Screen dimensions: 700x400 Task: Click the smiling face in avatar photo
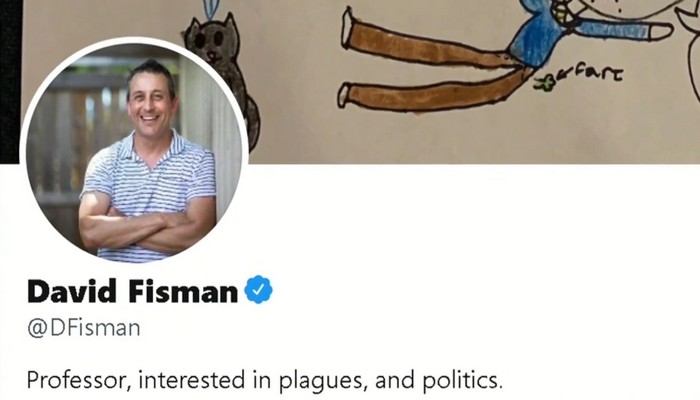[x=150, y=104]
